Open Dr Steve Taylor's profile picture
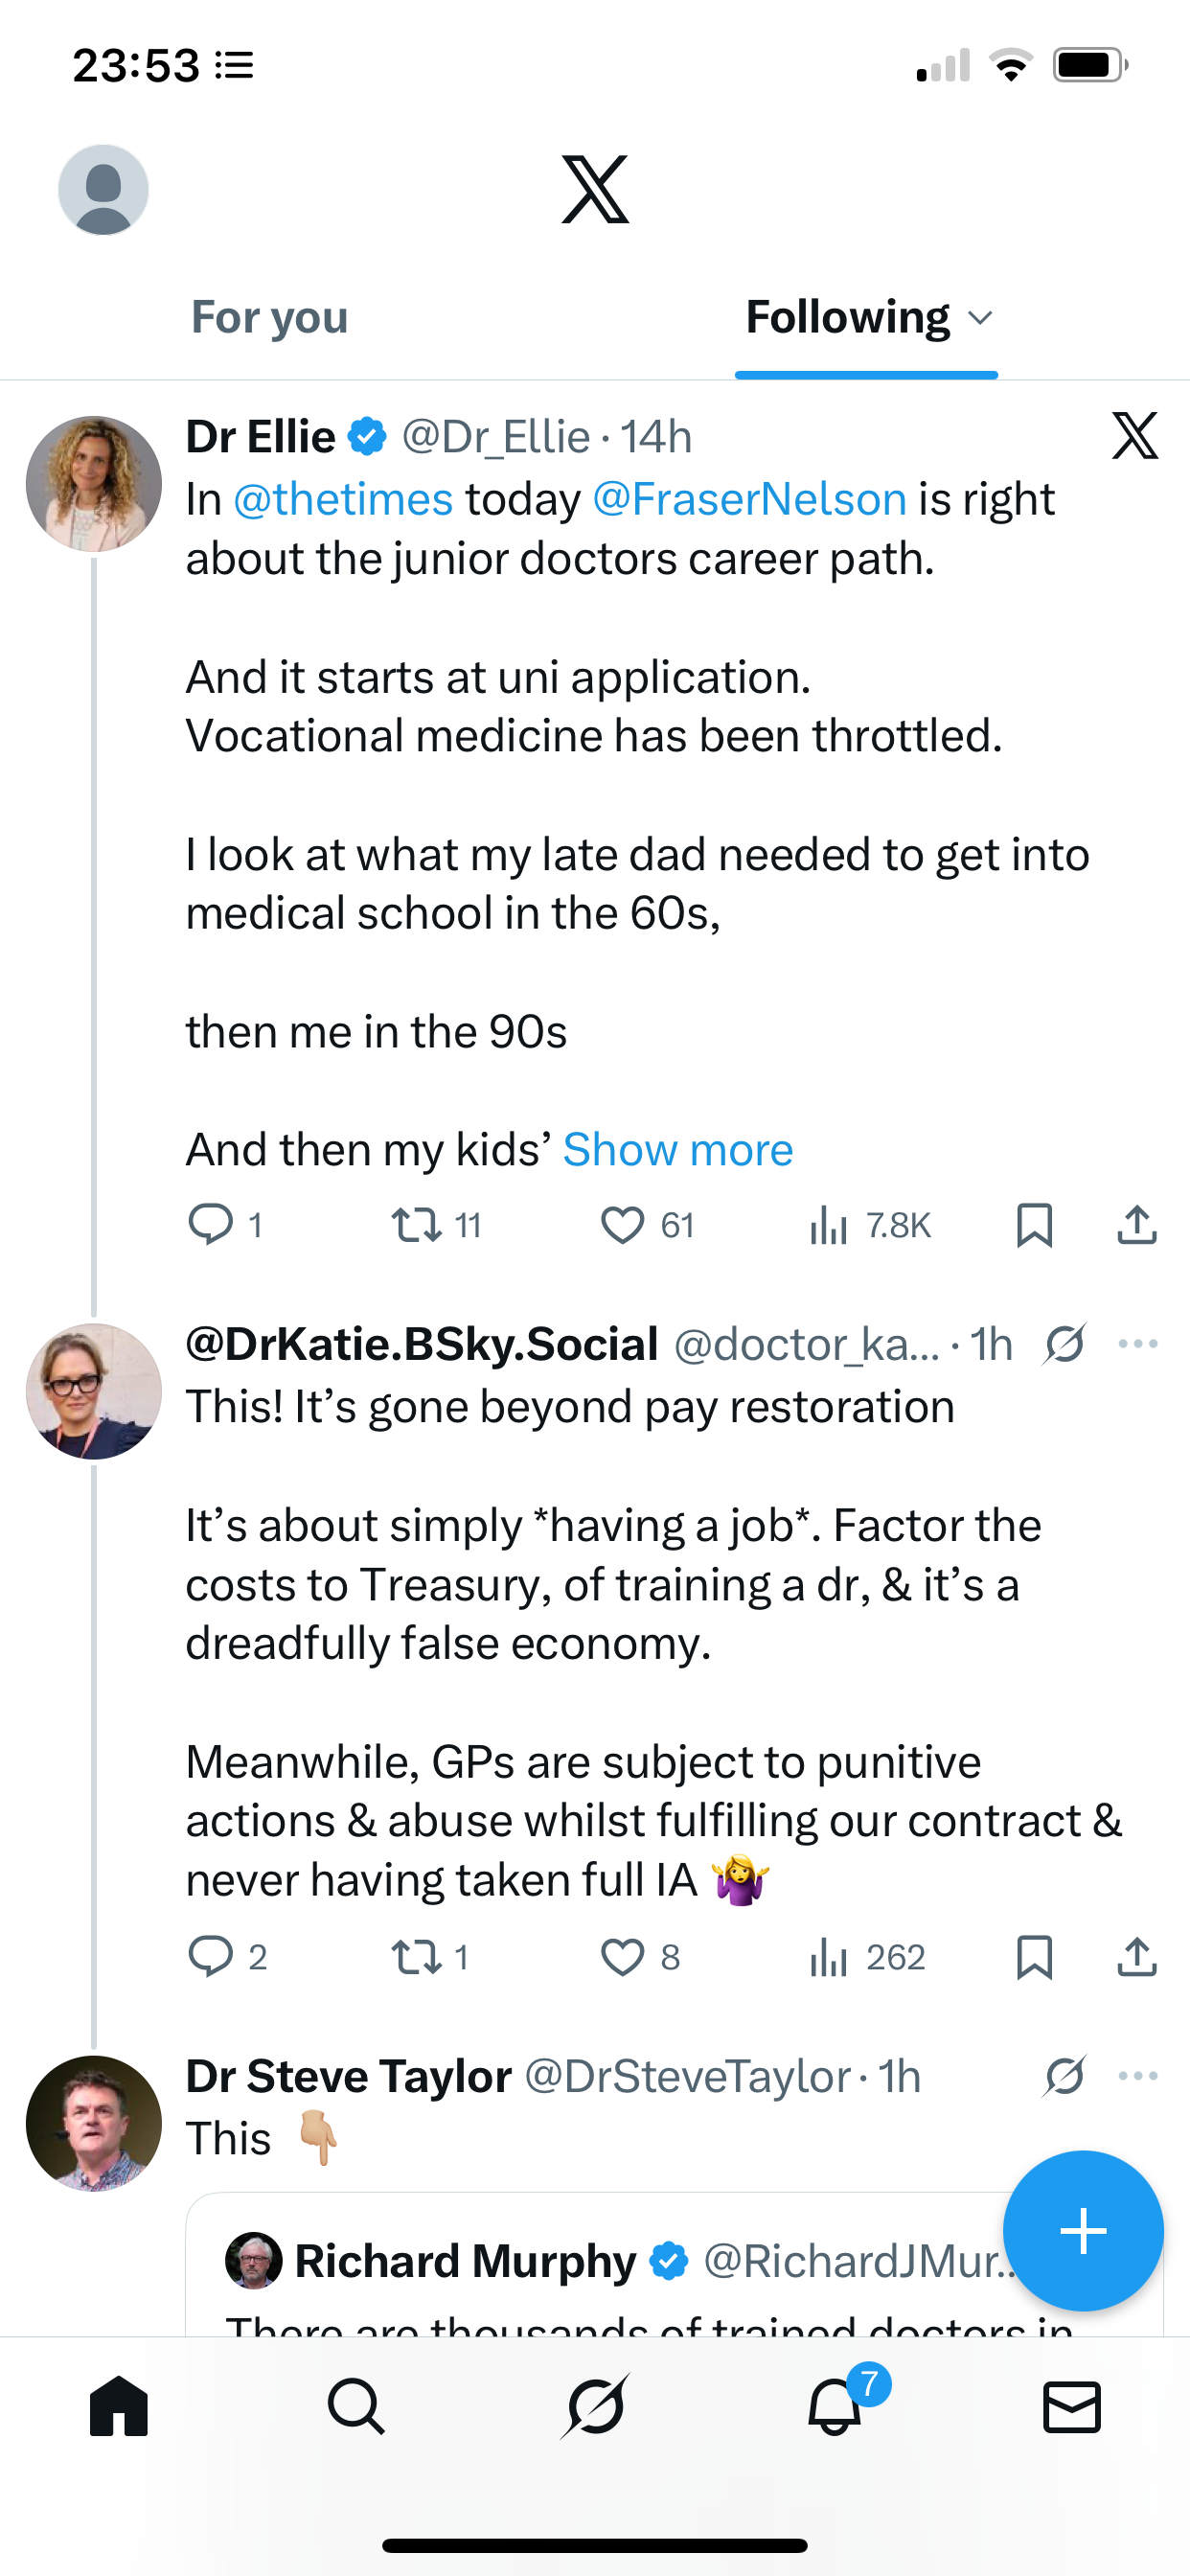The width and height of the screenshot is (1190, 2576). click(94, 2122)
